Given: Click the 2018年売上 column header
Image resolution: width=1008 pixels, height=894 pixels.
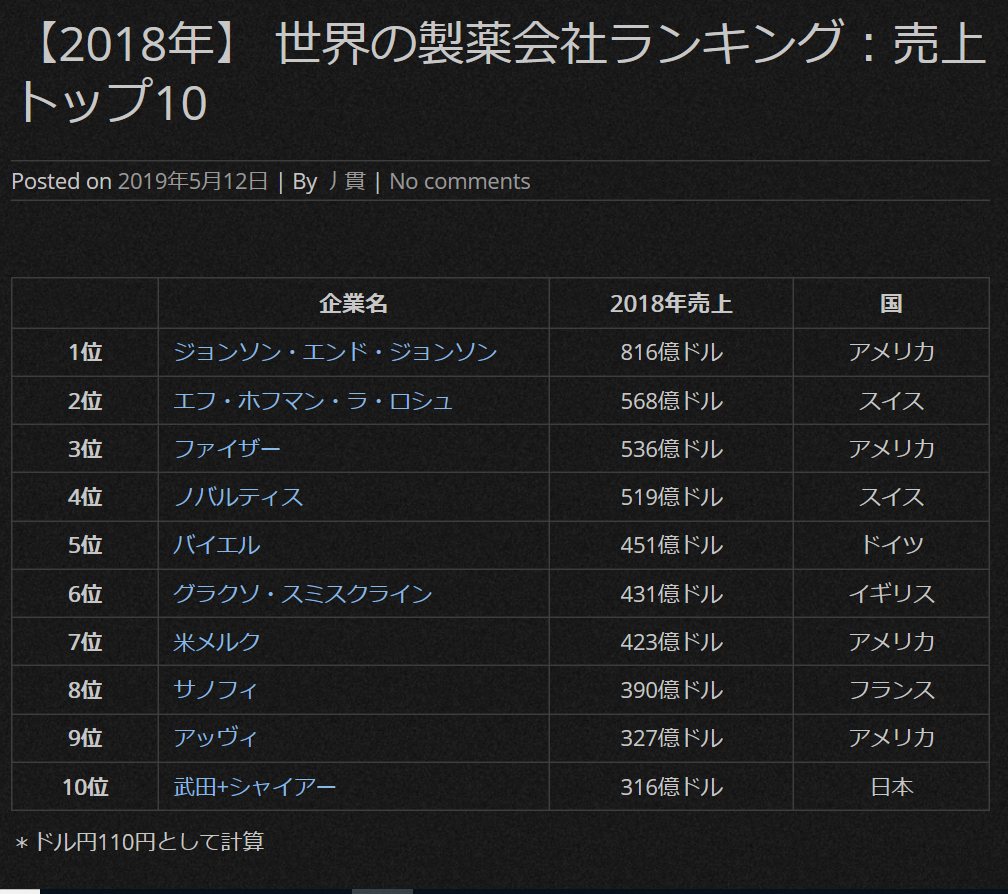Looking at the screenshot, I should pos(671,304).
